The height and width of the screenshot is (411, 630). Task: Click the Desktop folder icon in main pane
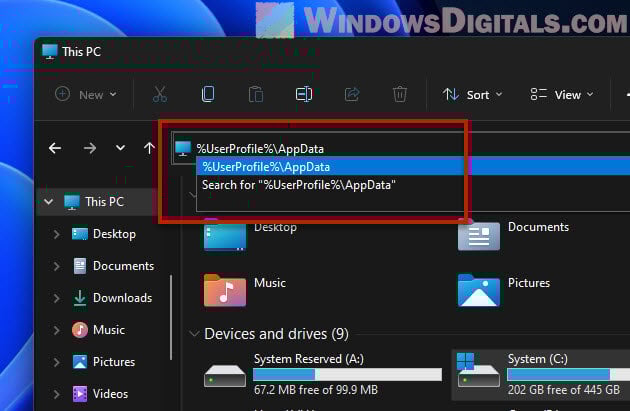(225, 235)
